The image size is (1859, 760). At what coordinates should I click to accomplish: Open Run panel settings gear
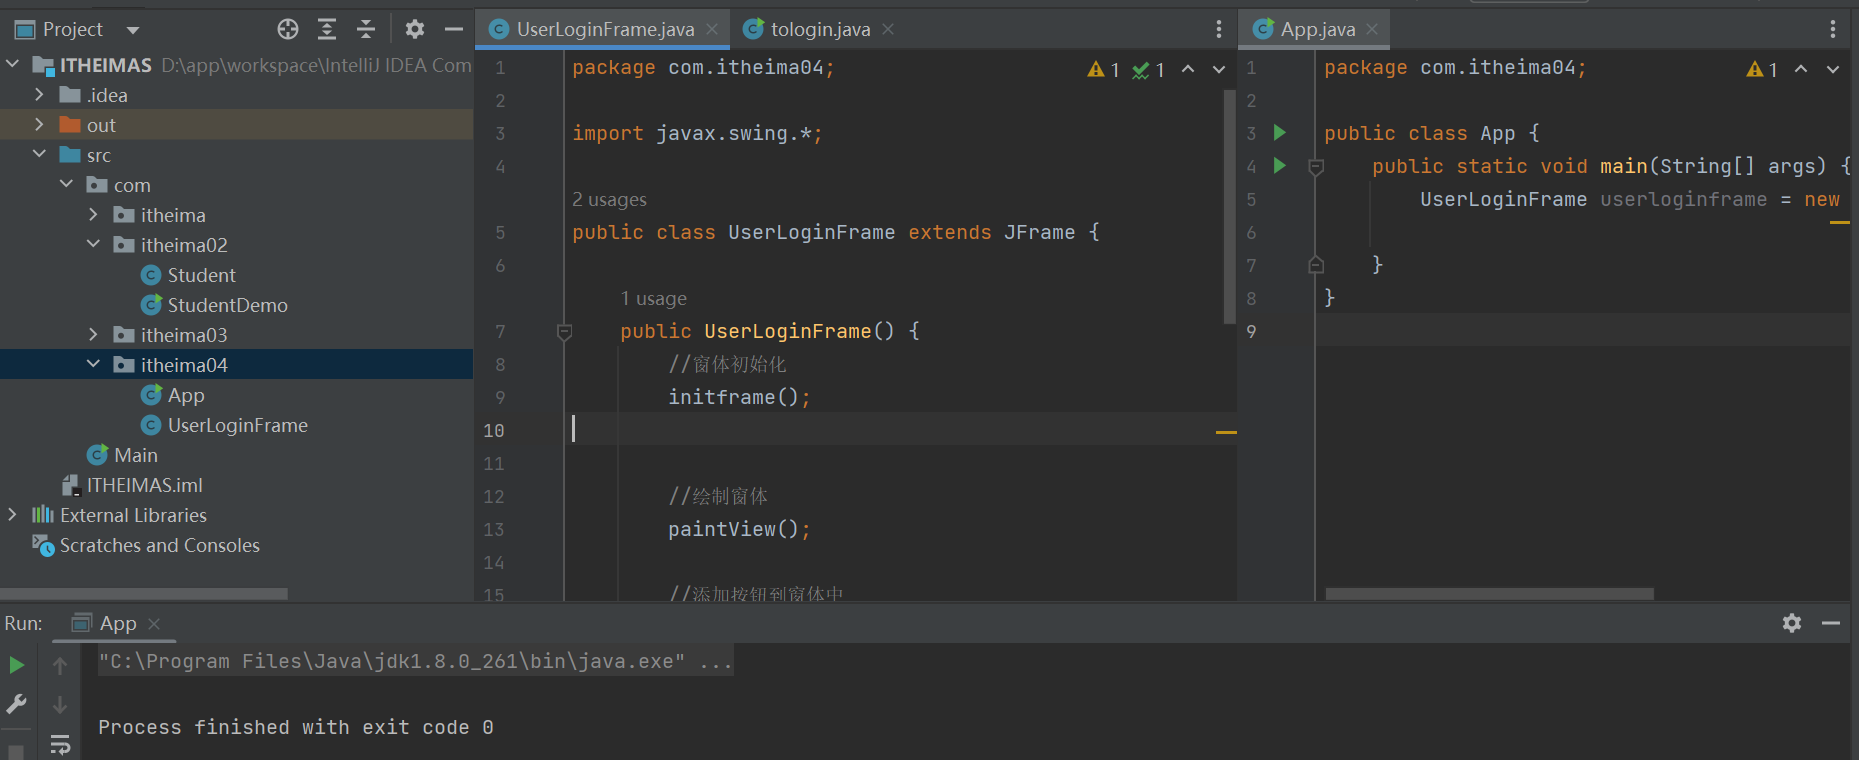(1792, 623)
